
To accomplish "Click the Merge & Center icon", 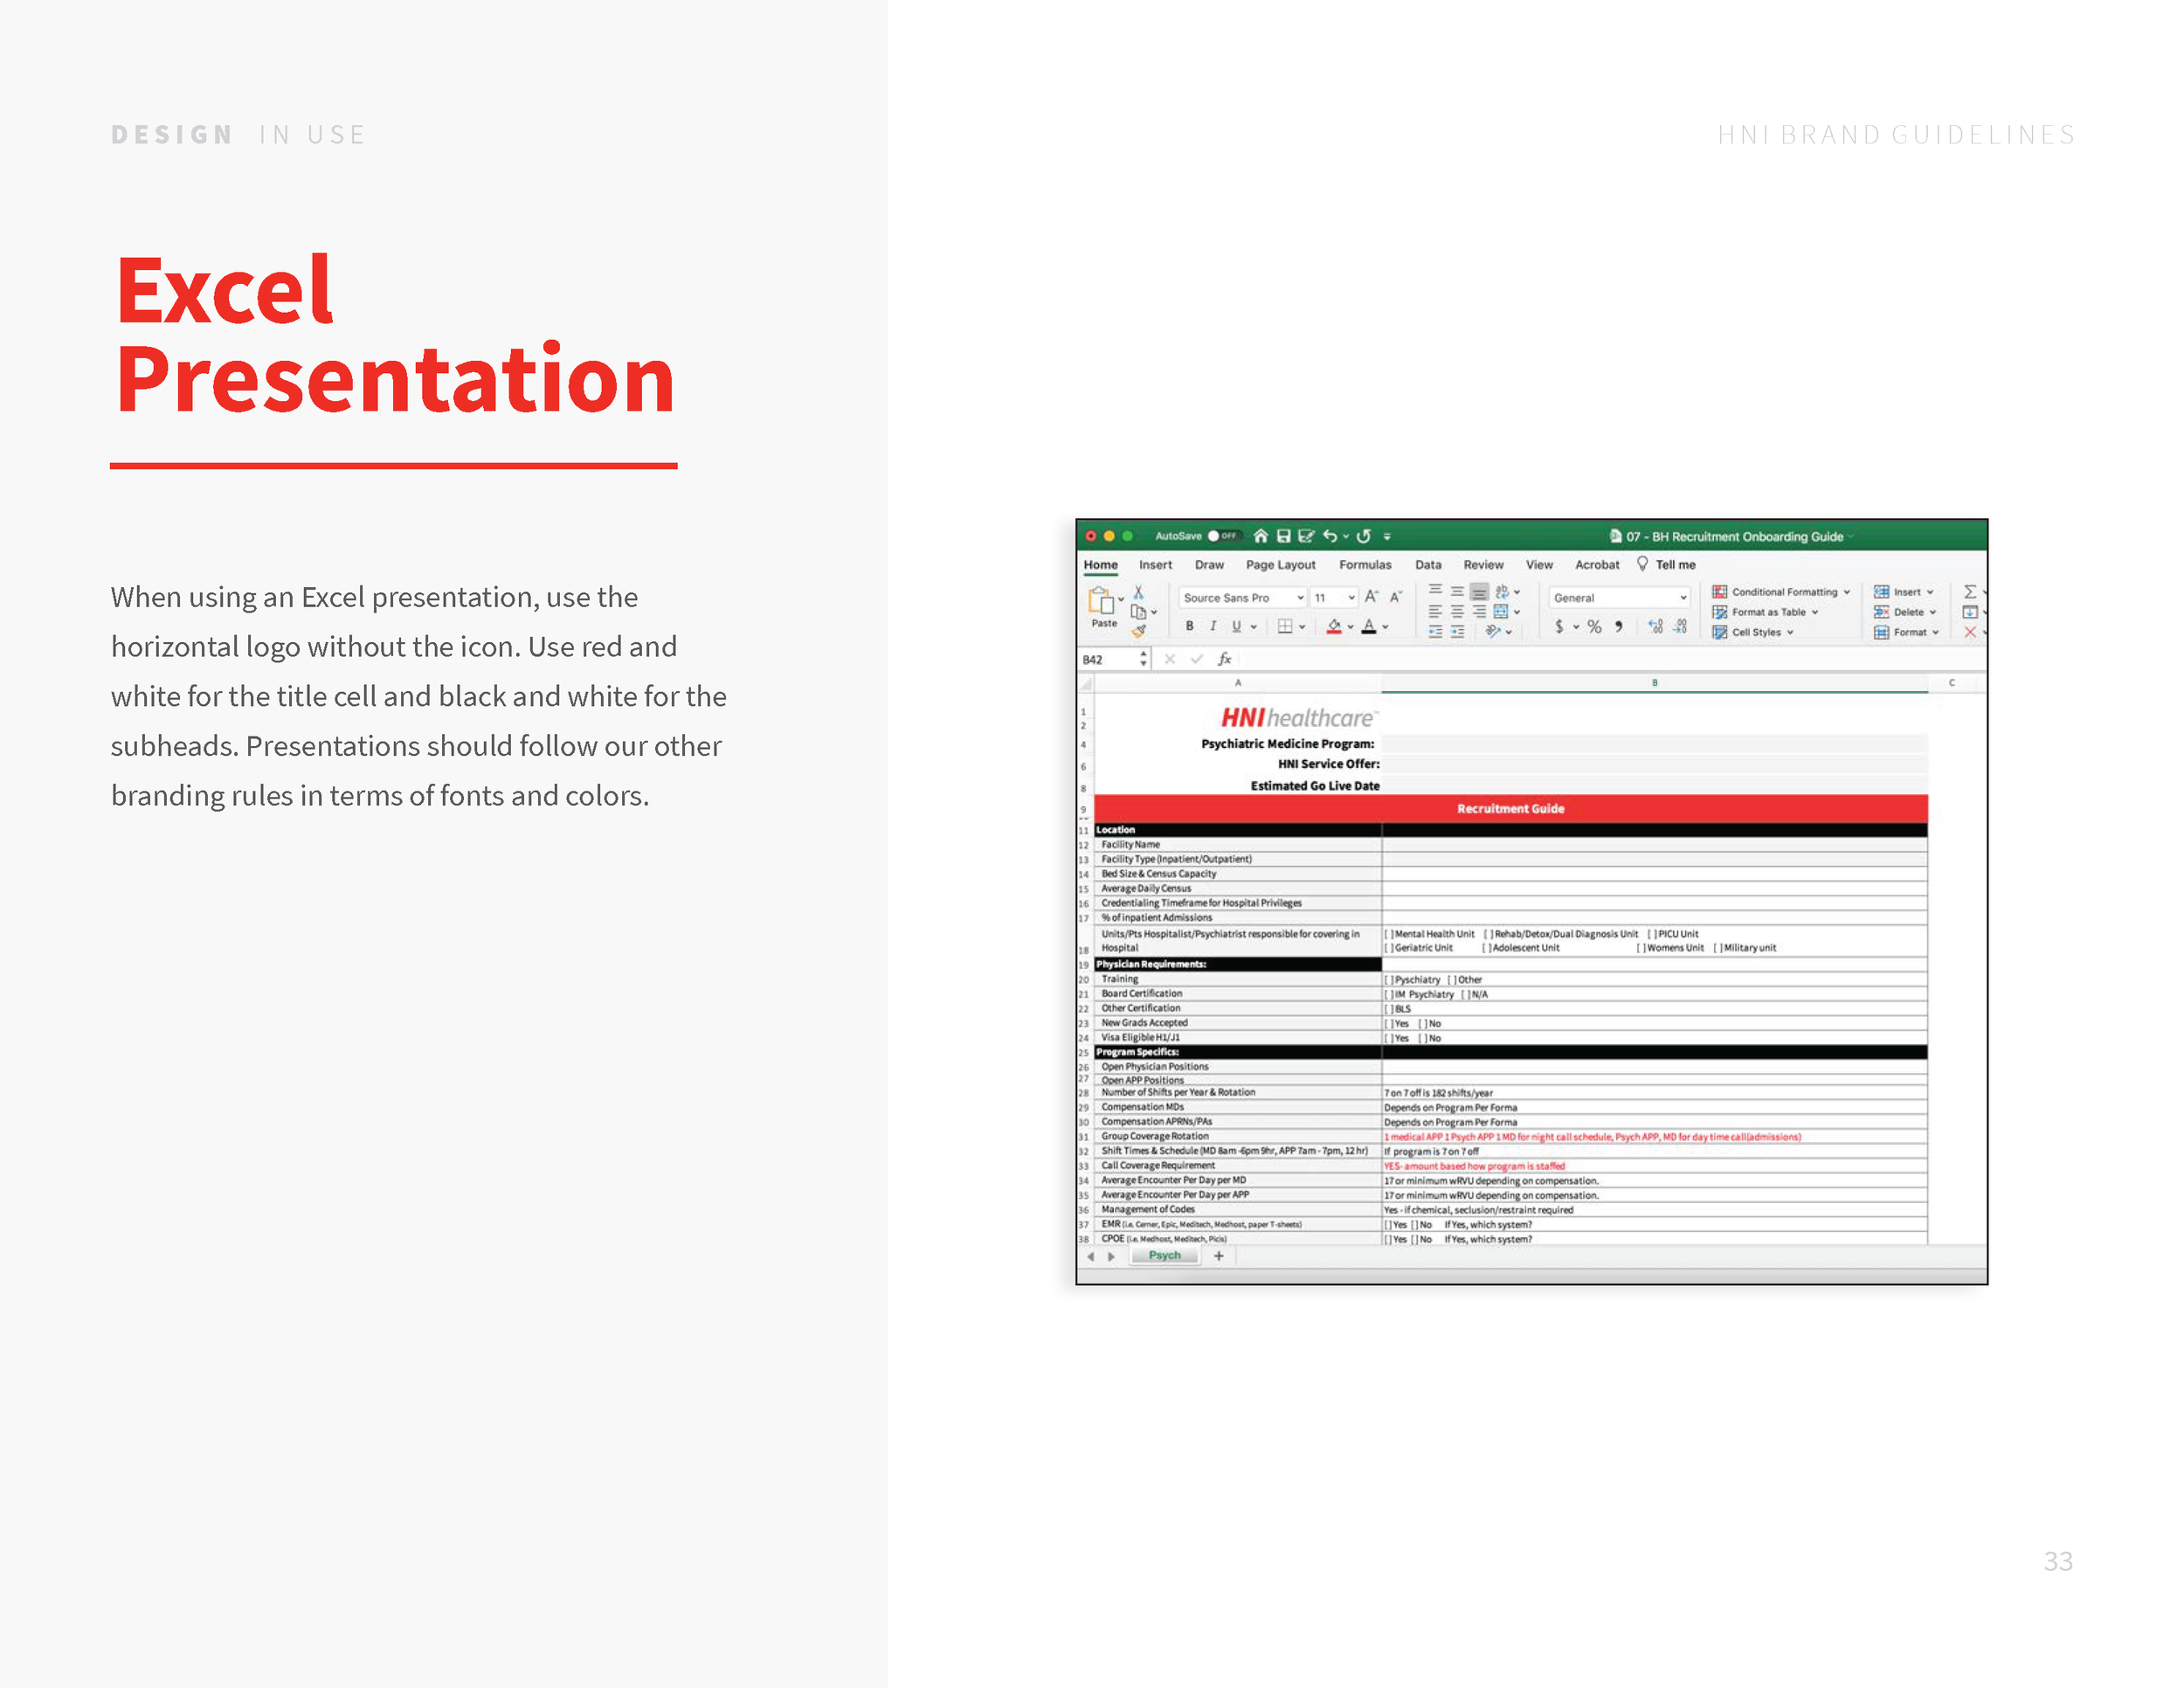I will pos(1501,612).
